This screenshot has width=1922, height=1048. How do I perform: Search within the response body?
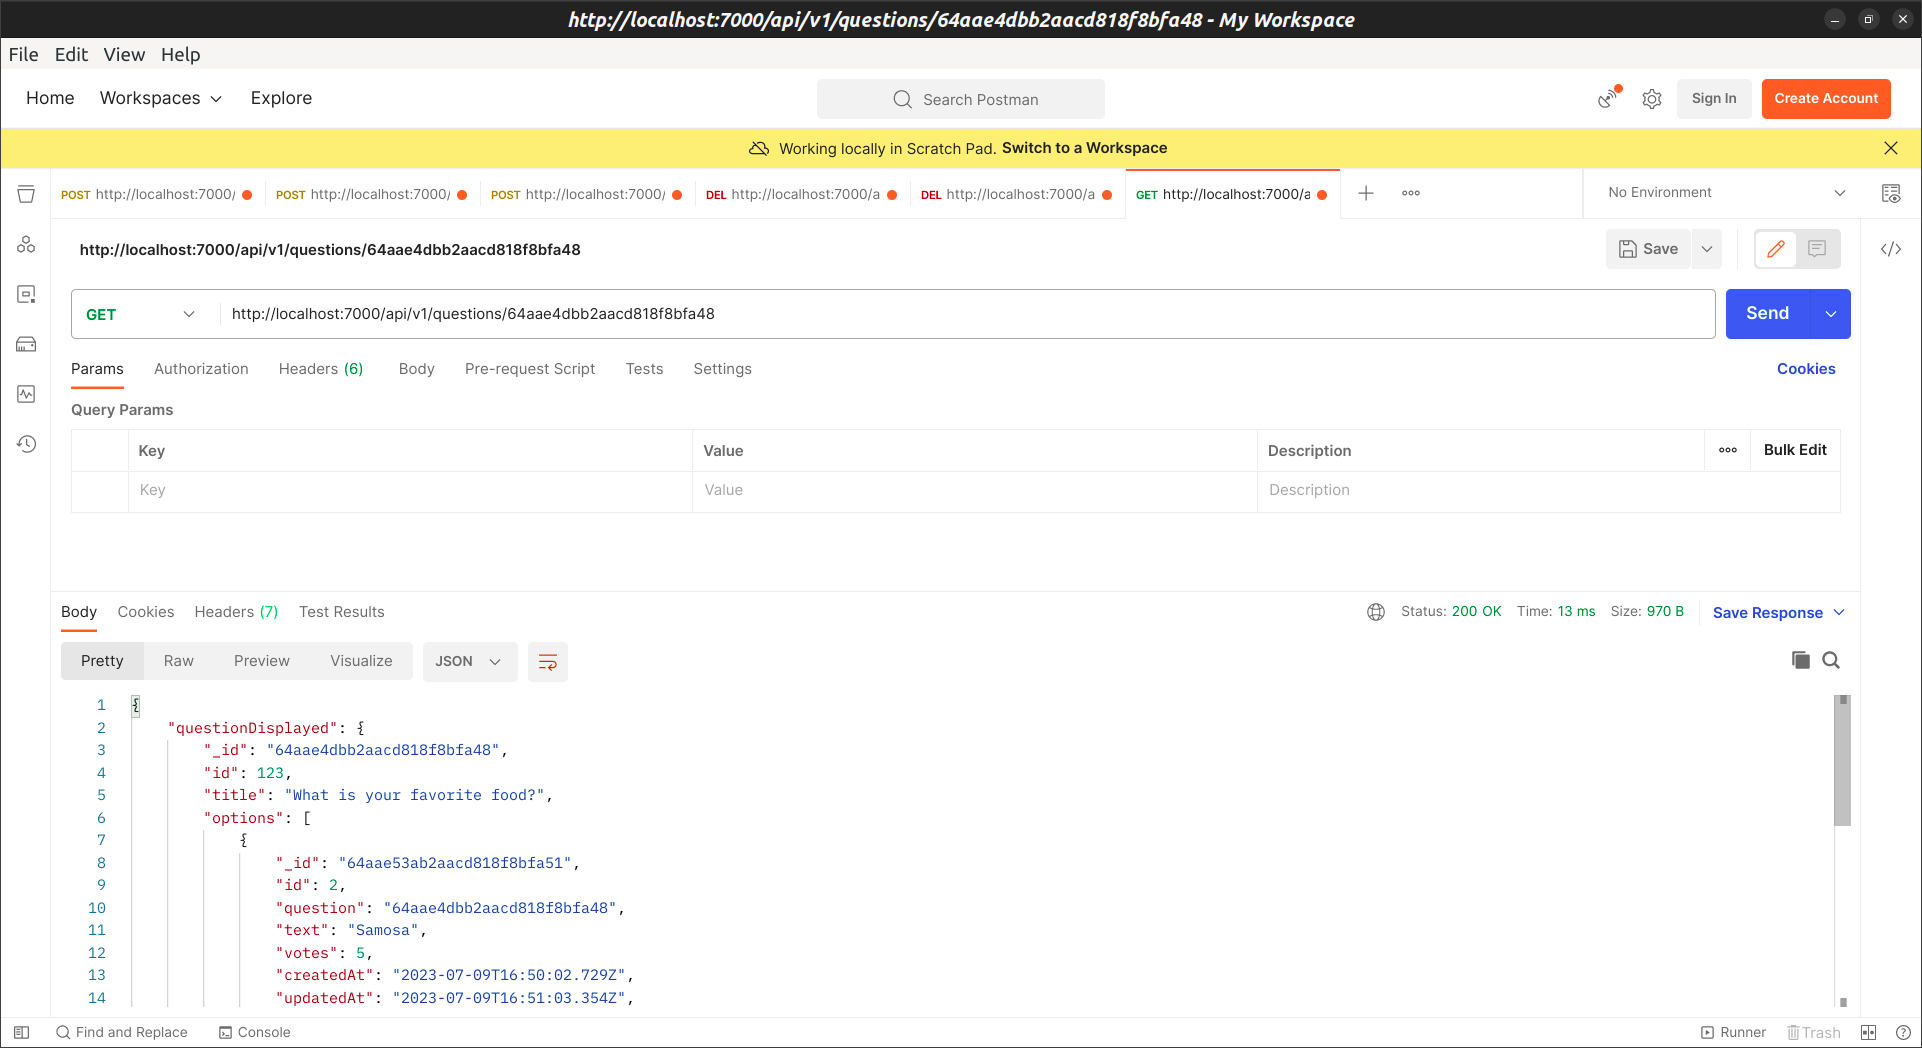1831,660
